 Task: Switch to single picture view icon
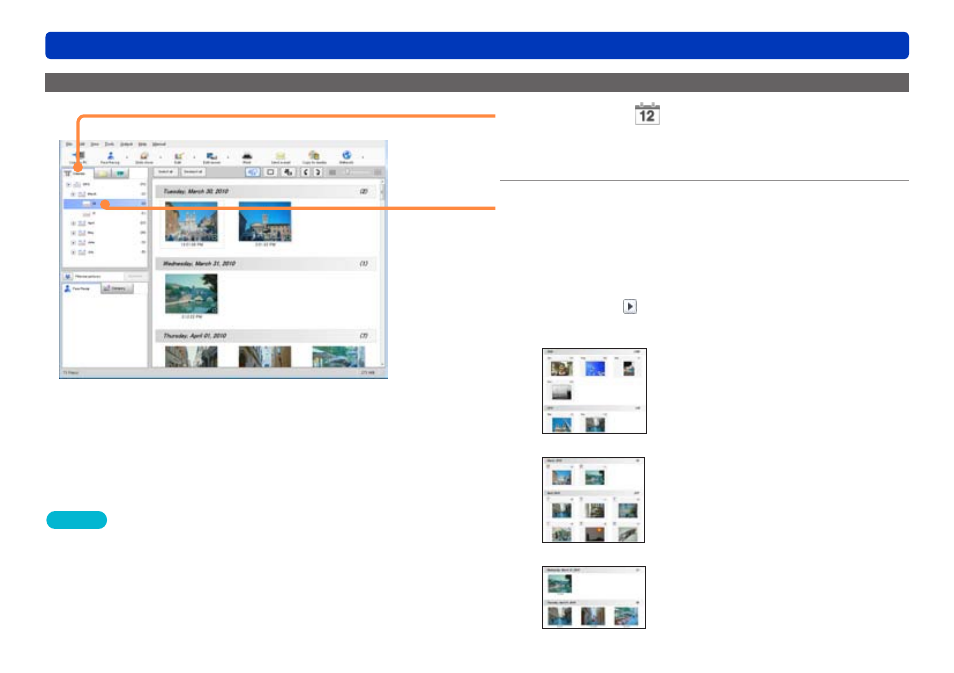tap(271, 172)
